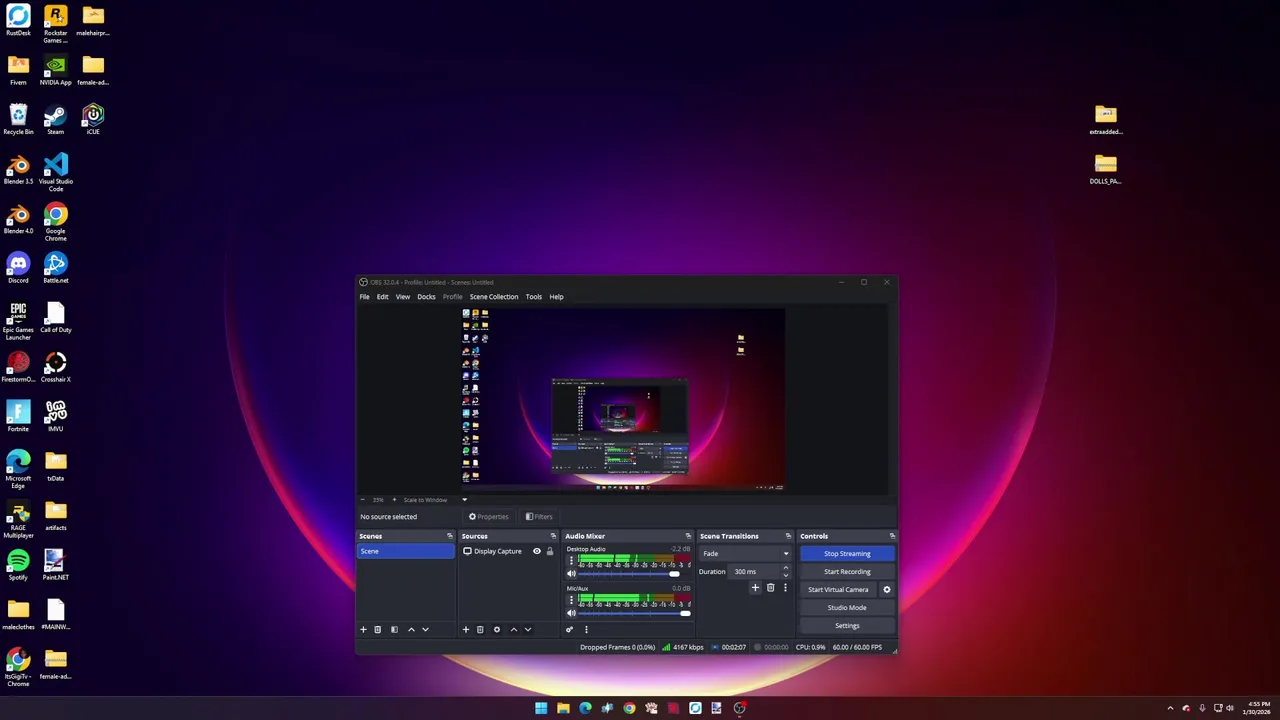Mute Mic/Aux speaker icon

pos(571,613)
